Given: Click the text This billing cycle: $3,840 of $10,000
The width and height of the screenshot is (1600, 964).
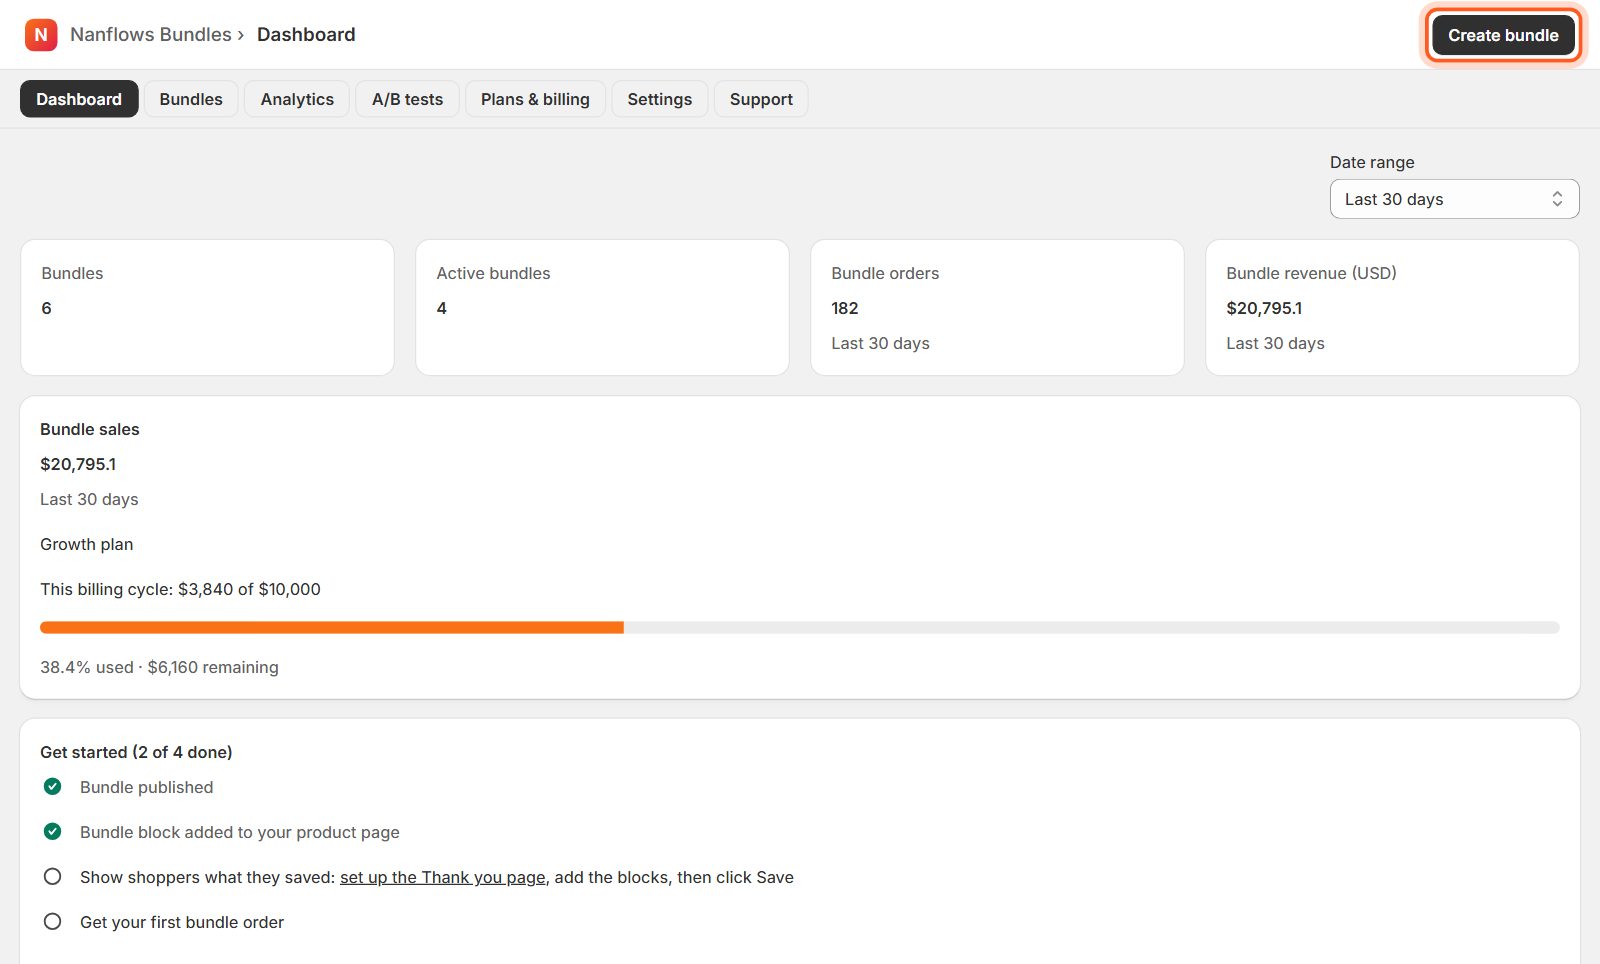Looking at the screenshot, I should coord(180,589).
